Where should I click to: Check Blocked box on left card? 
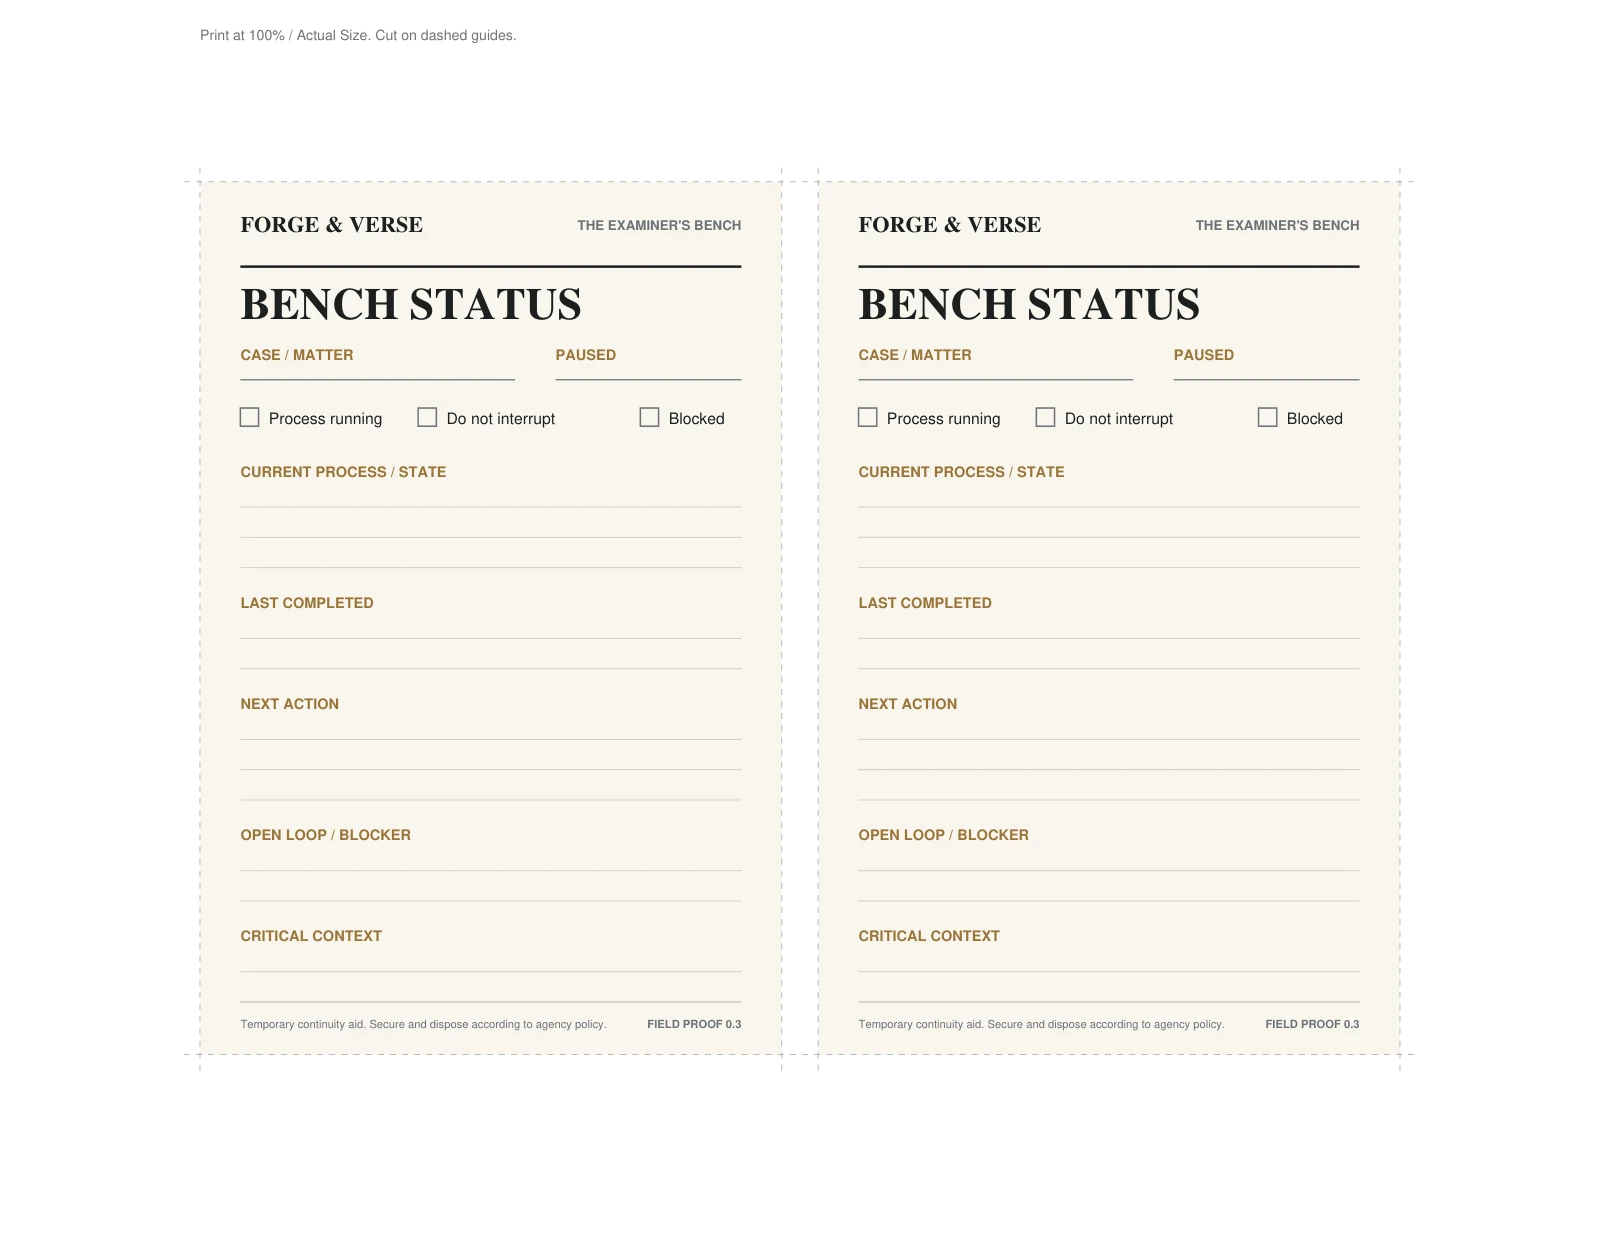click(650, 417)
